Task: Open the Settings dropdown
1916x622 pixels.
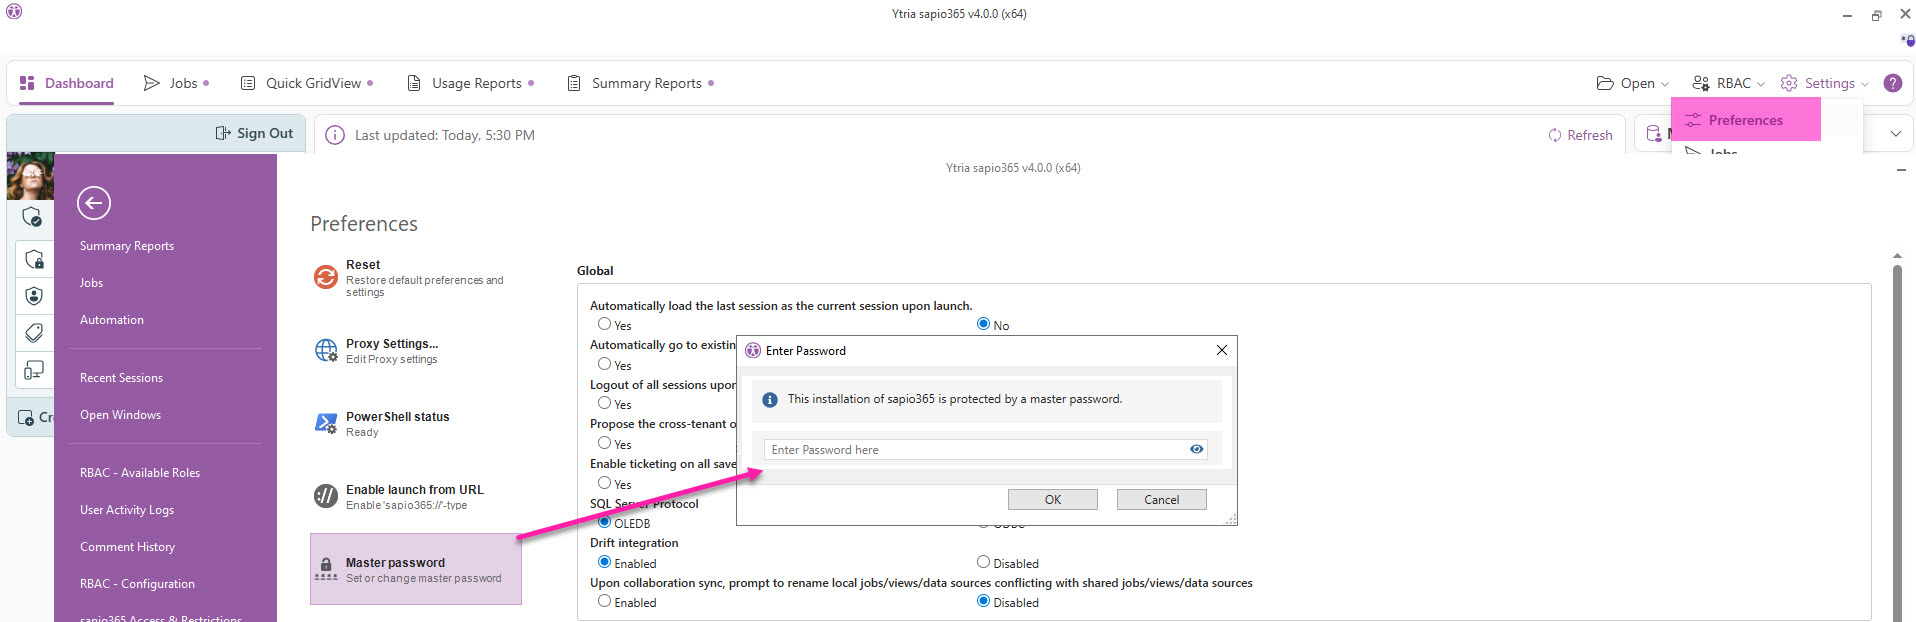Action: [1825, 83]
